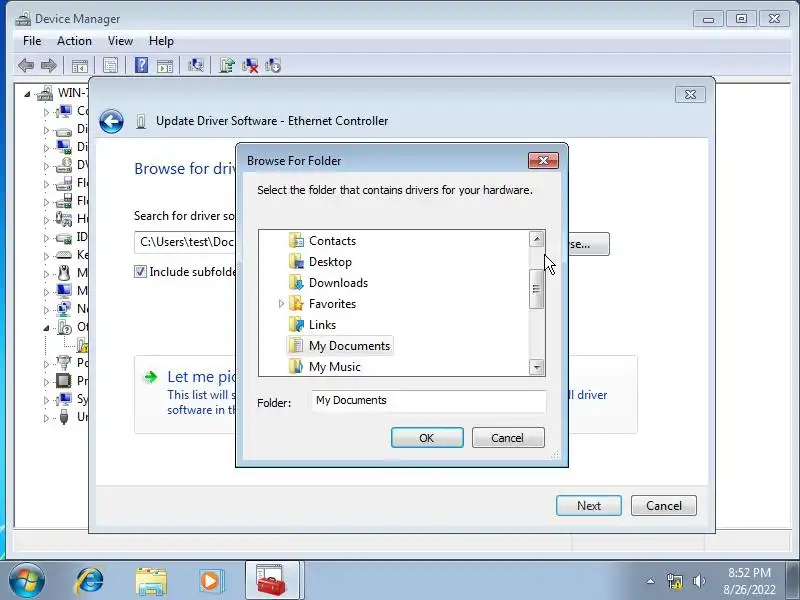Click the disable device toolbar icon with down arrow

pos(273,65)
